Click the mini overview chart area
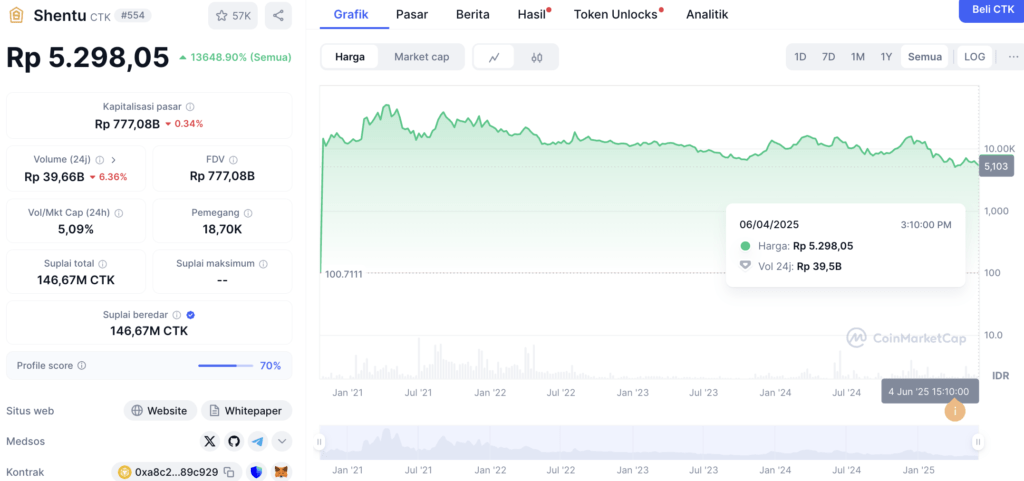Viewport: 1024px width, 481px height. click(648, 442)
